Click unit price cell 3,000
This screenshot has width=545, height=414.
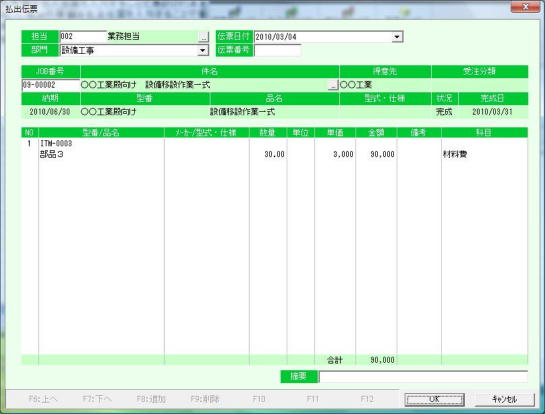343,154
